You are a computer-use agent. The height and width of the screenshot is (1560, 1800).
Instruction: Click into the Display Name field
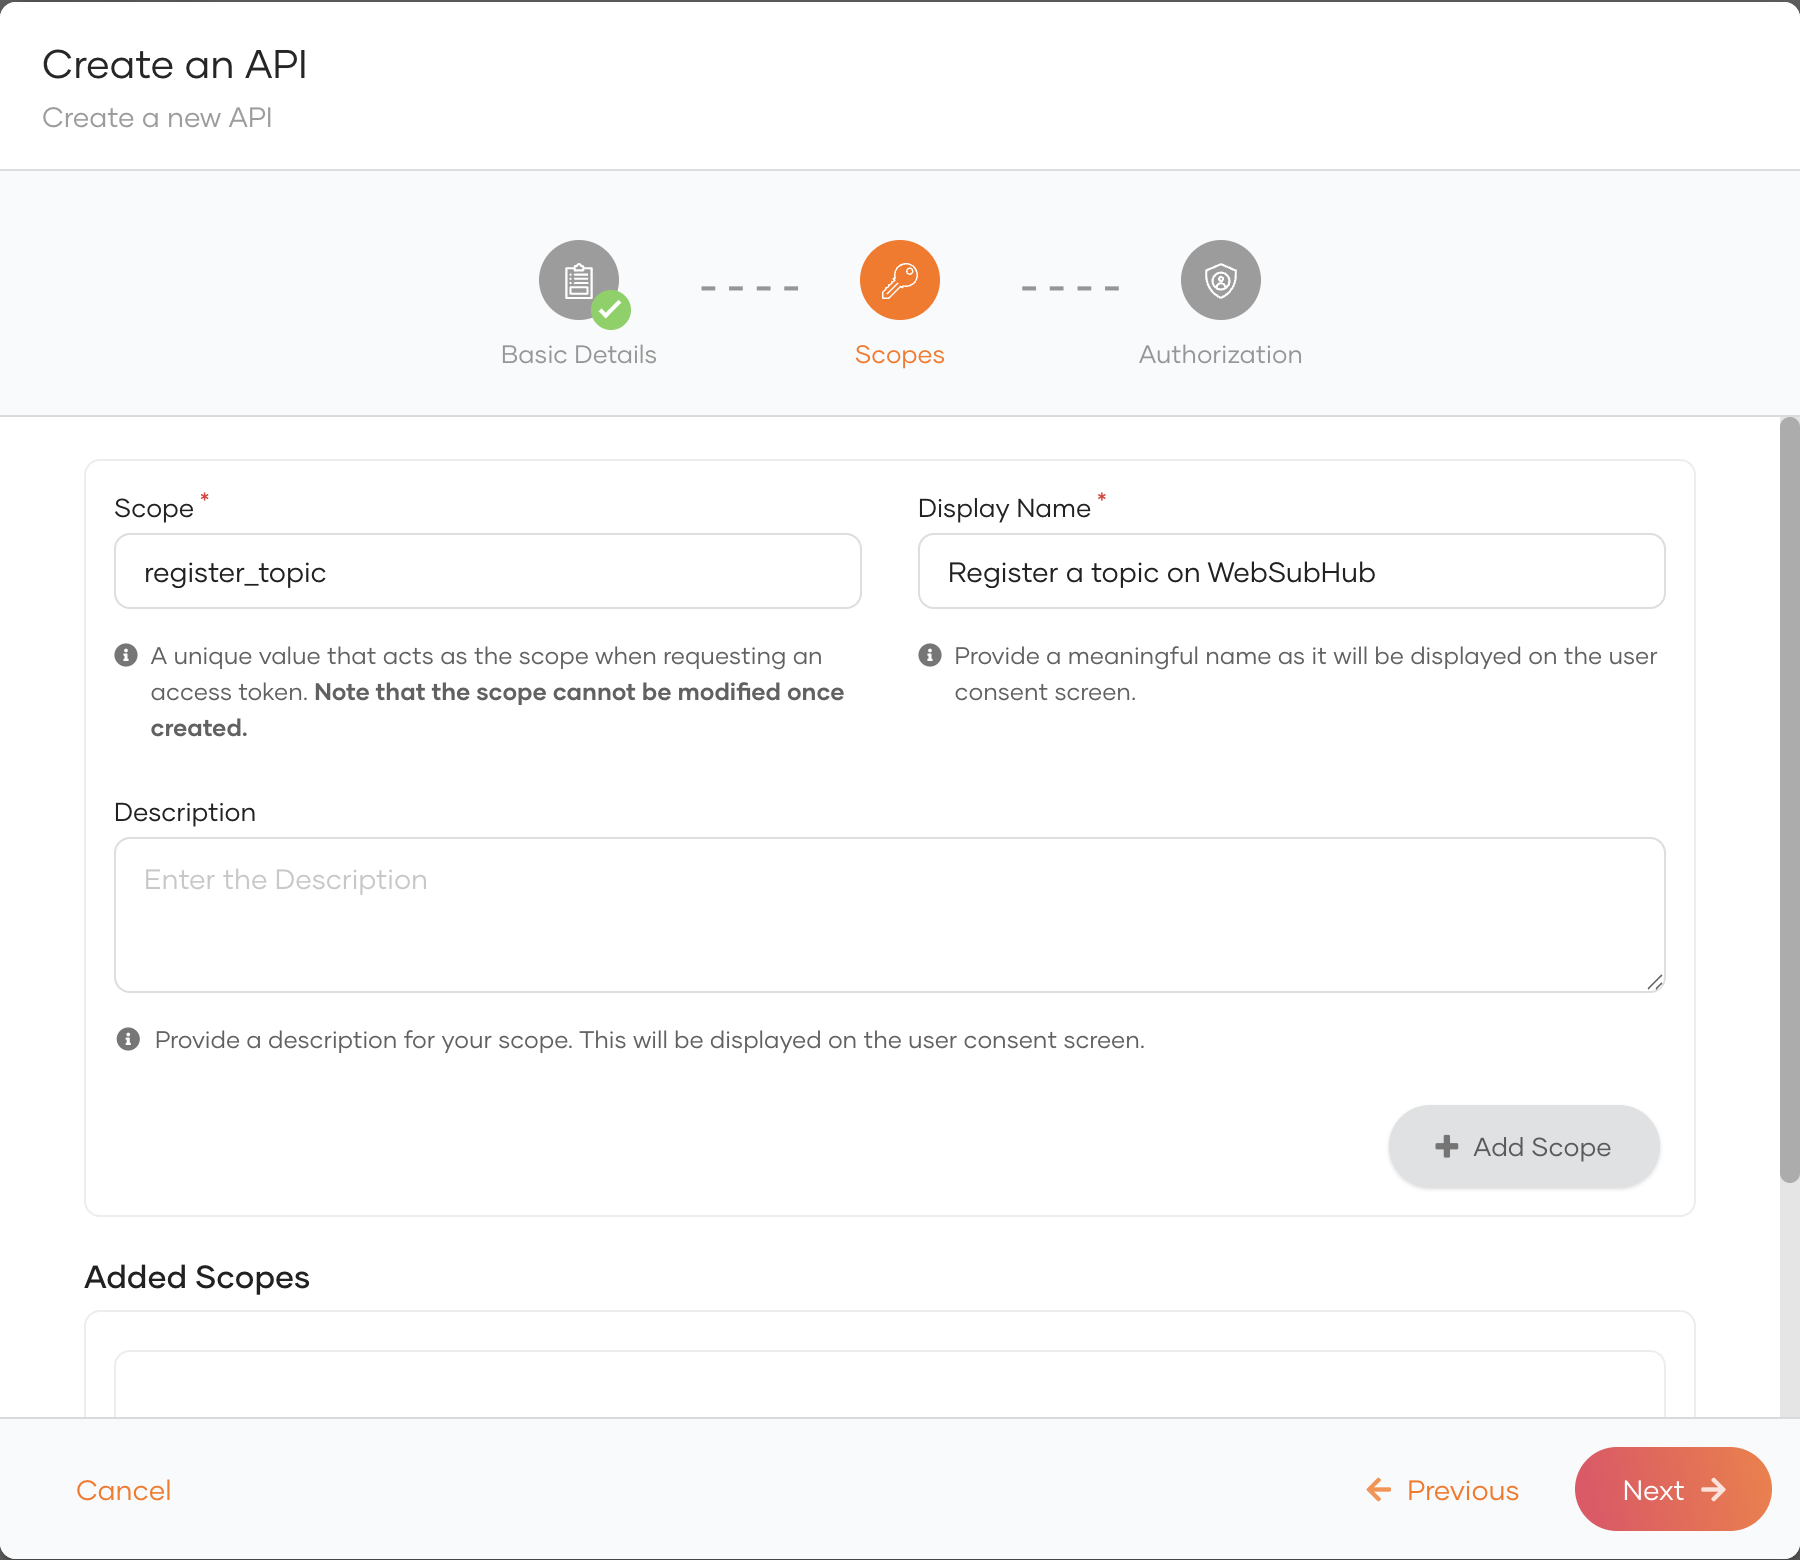coord(1291,572)
